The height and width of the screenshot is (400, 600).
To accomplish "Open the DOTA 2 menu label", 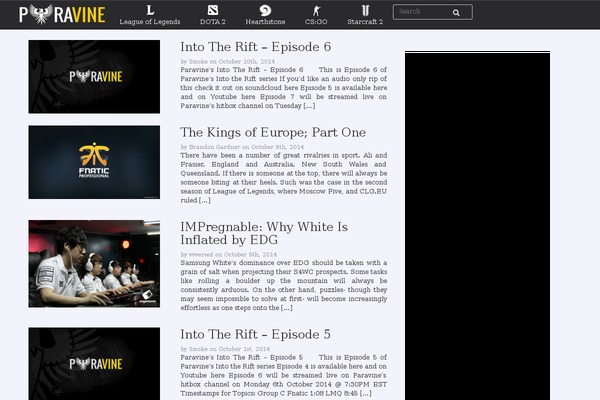I will click(x=213, y=22).
